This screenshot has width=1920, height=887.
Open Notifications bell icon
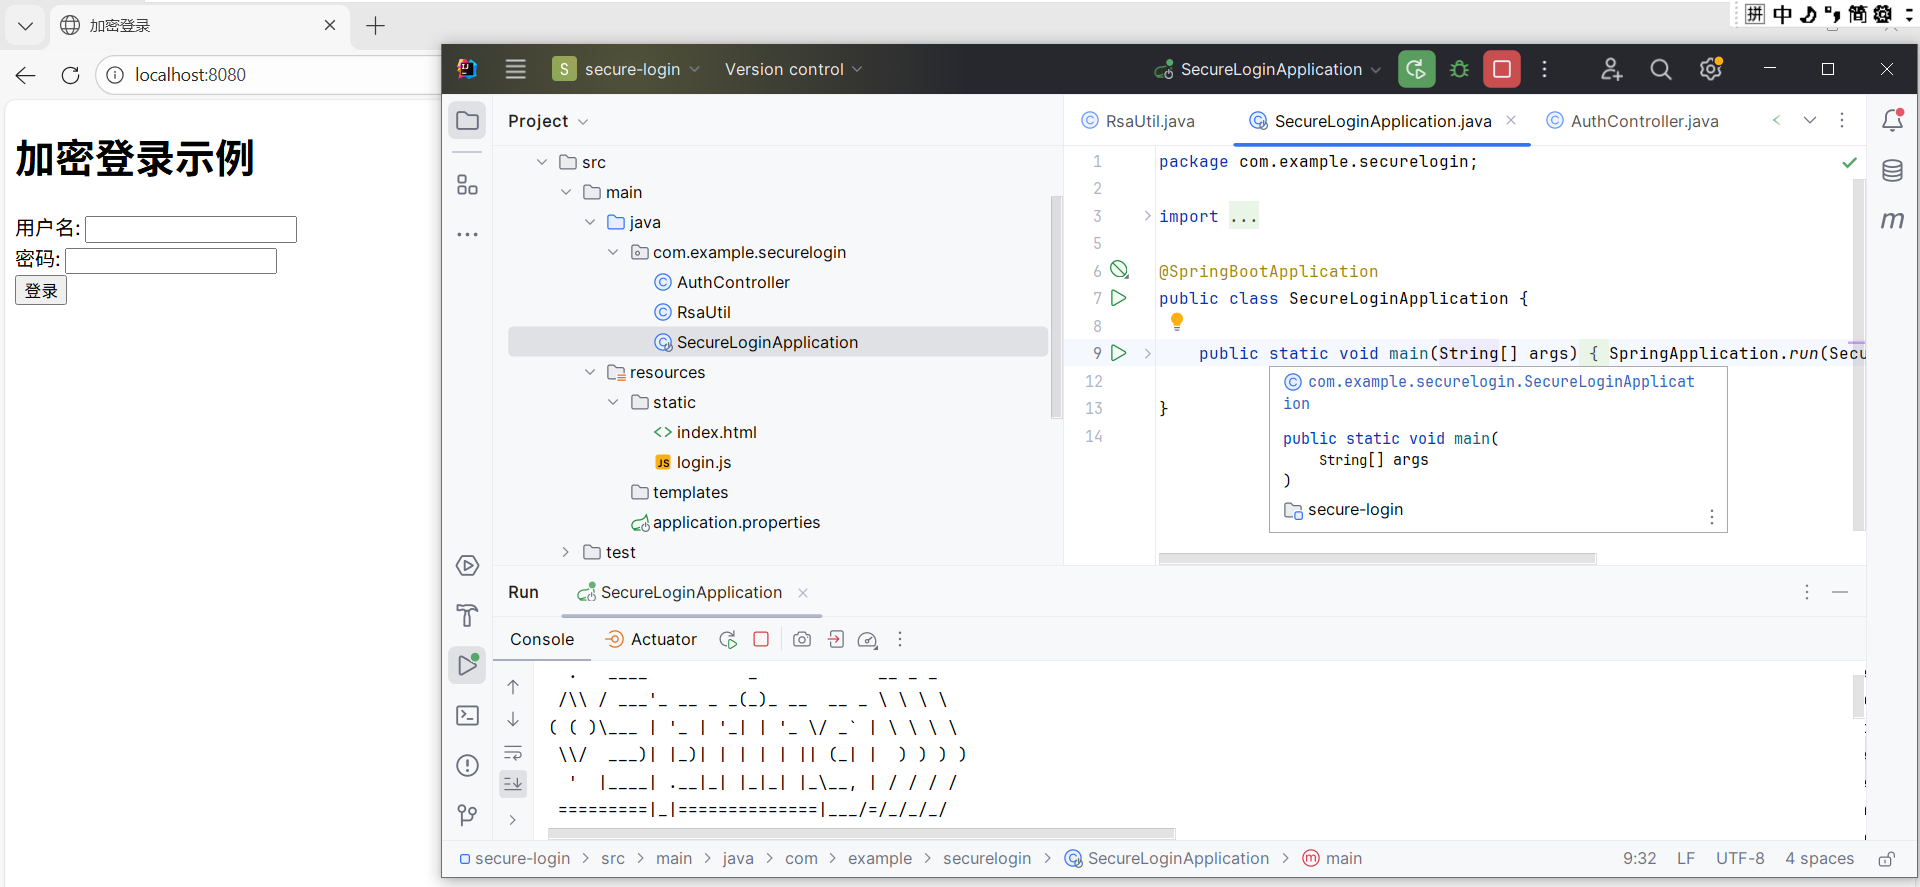click(1892, 120)
